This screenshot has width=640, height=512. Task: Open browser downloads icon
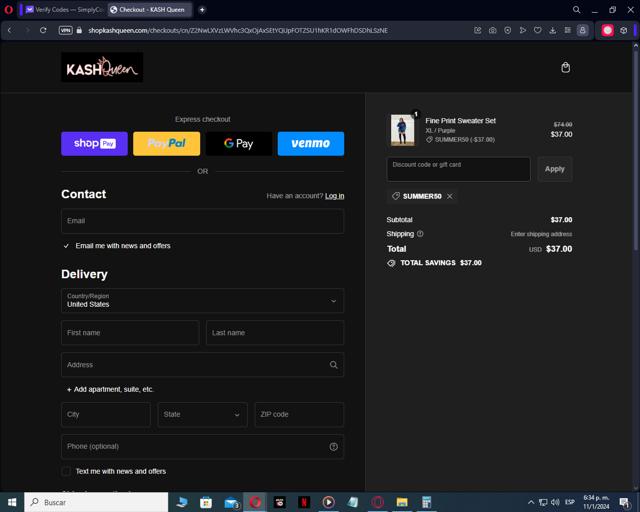point(553,30)
